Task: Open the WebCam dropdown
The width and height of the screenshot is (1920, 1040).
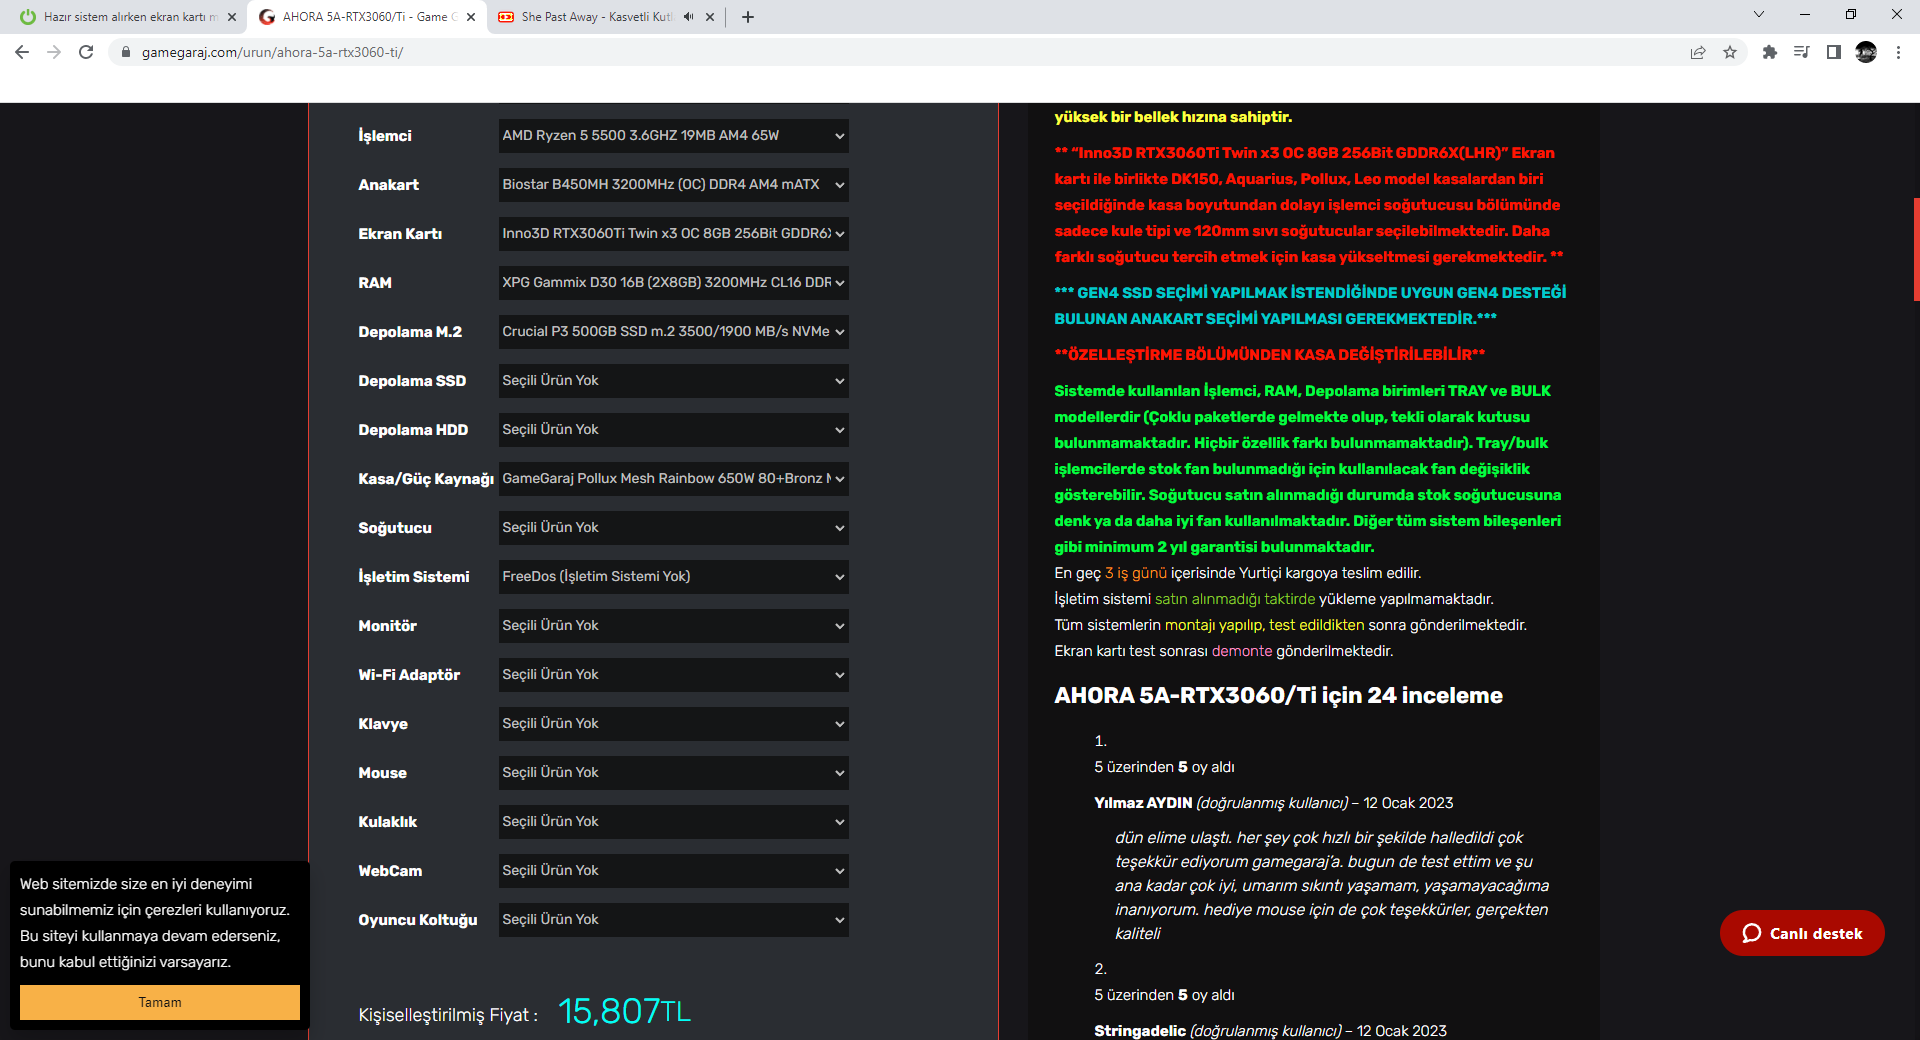Action: (674, 871)
